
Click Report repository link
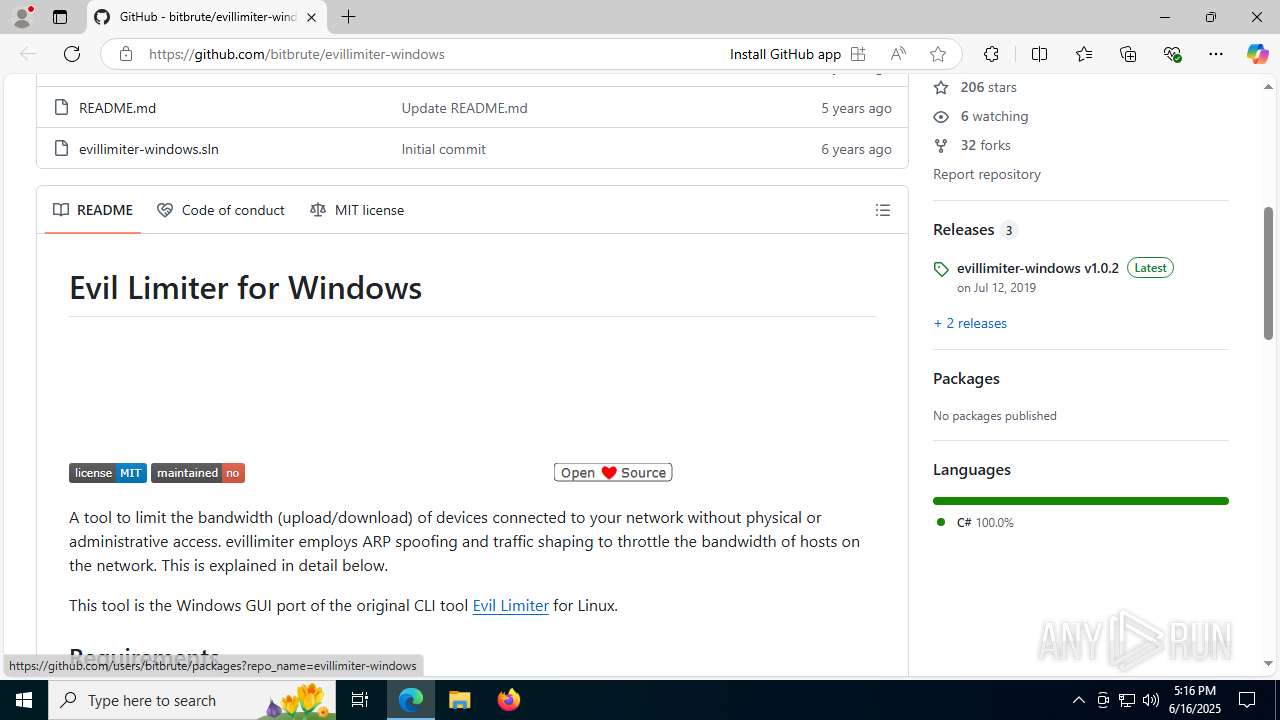click(x=987, y=174)
